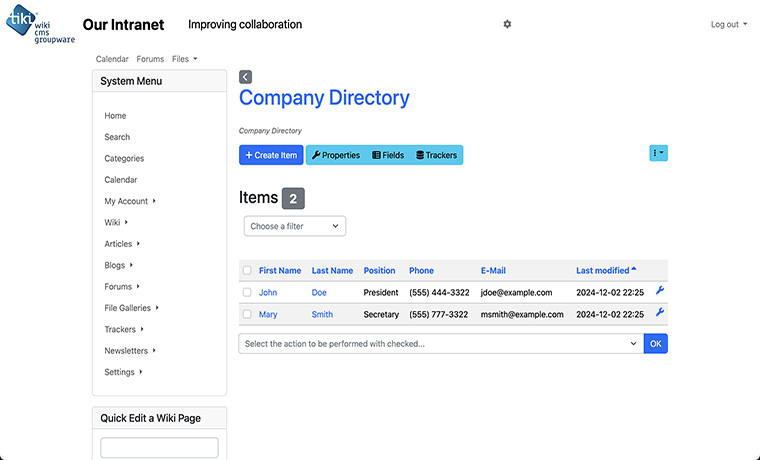Open the Trackers database button
The width and height of the screenshot is (760, 460).
pyautogui.click(x=436, y=155)
